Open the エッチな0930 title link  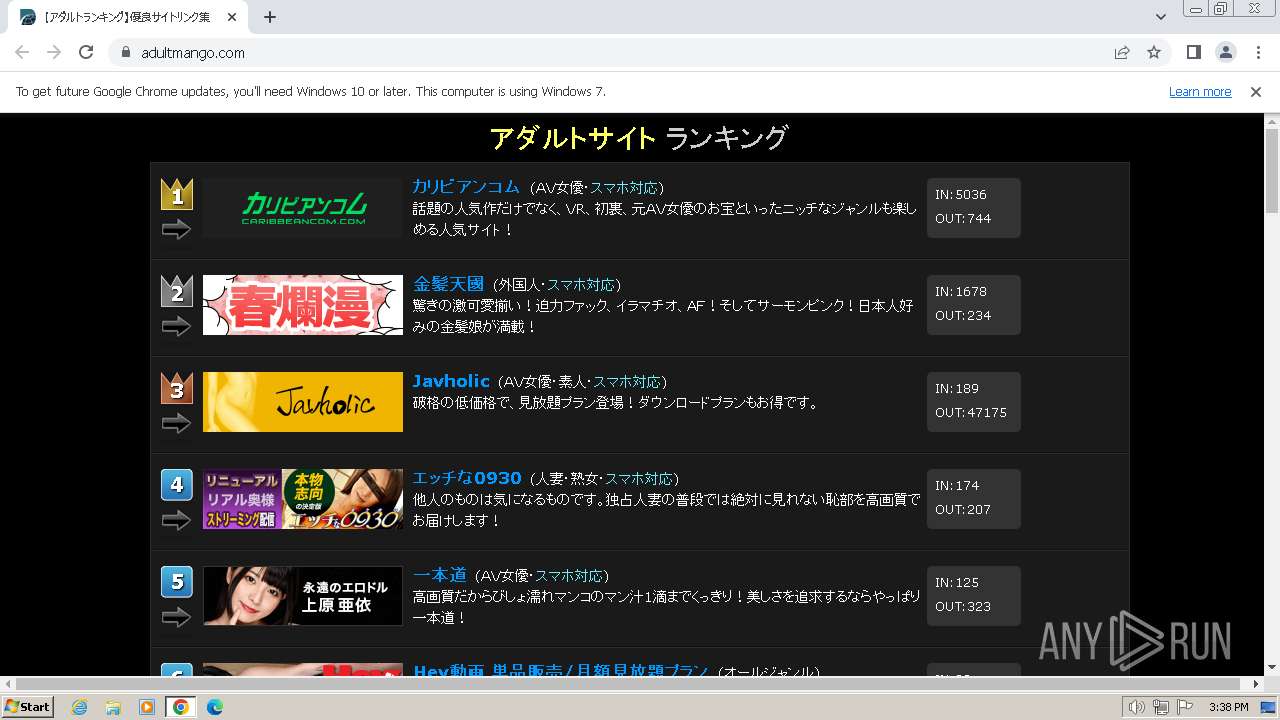tap(467, 478)
